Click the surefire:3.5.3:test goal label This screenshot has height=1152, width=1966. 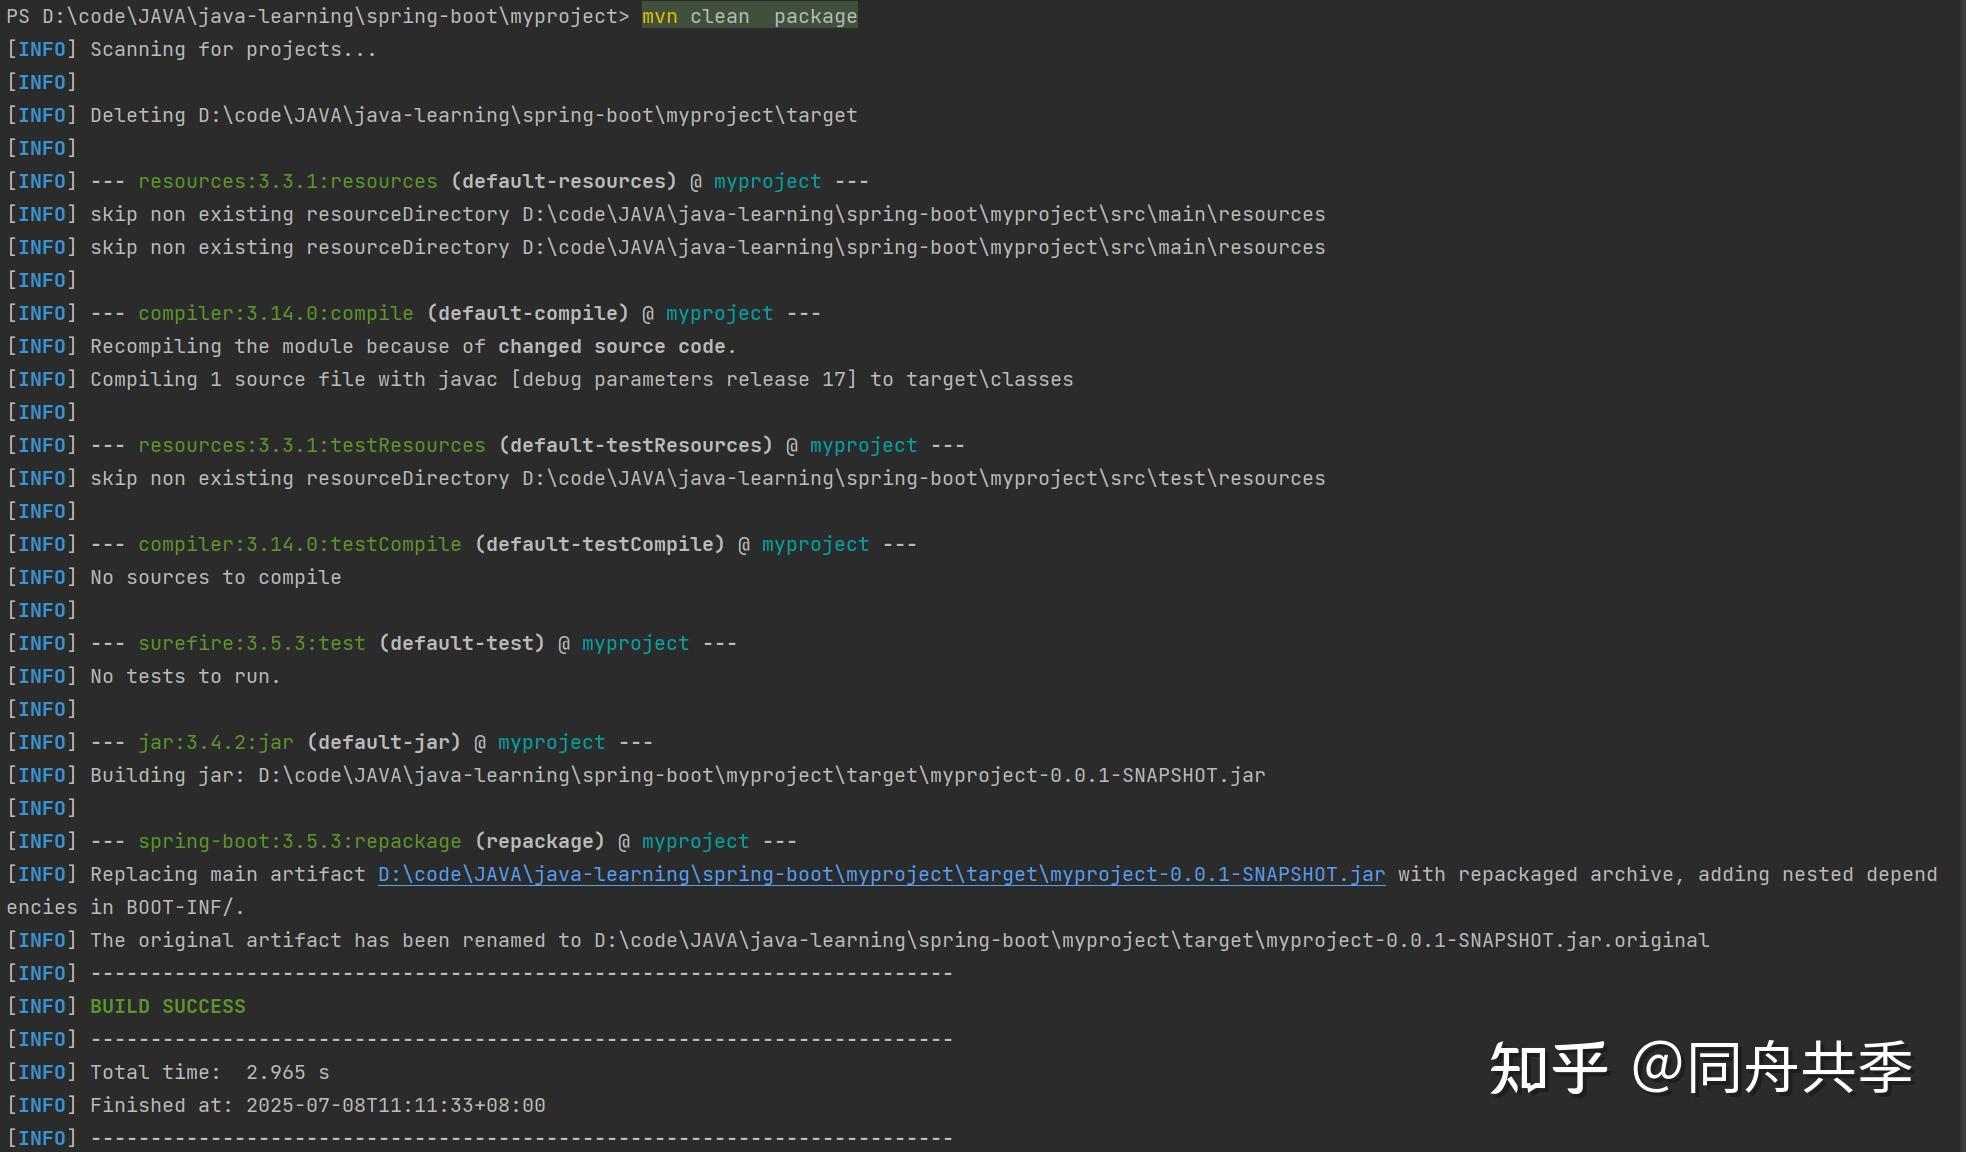click(x=251, y=643)
